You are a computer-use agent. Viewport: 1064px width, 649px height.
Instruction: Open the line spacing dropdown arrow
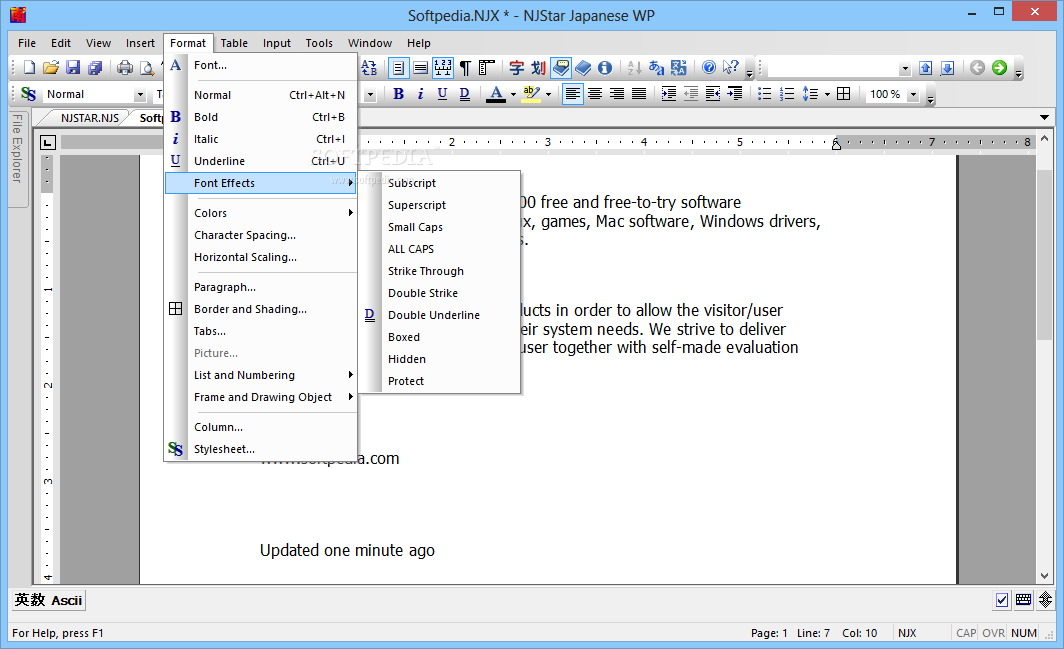pos(827,94)
